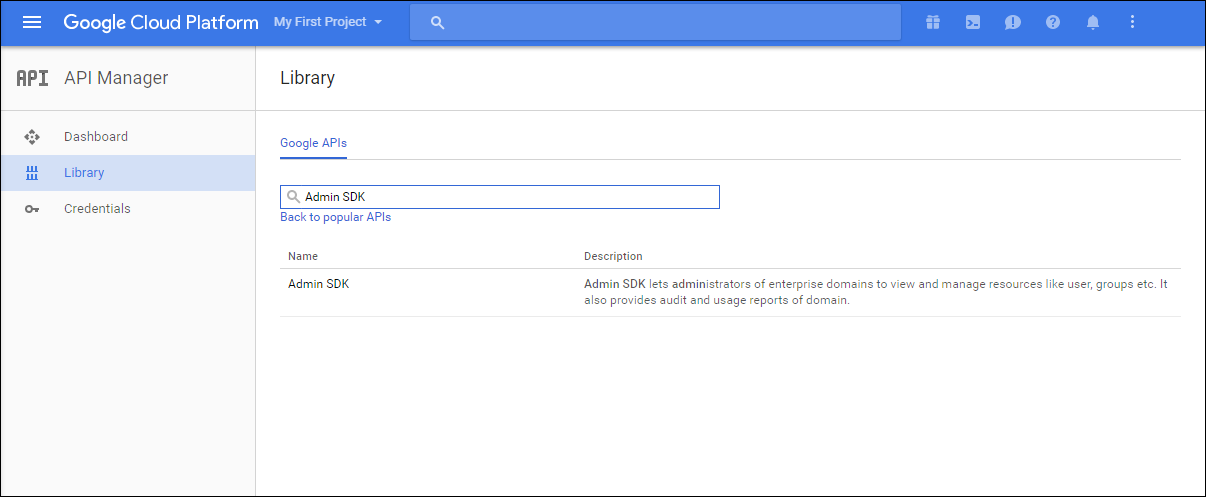Click the gift free trial icon

[x=933, y=22]
